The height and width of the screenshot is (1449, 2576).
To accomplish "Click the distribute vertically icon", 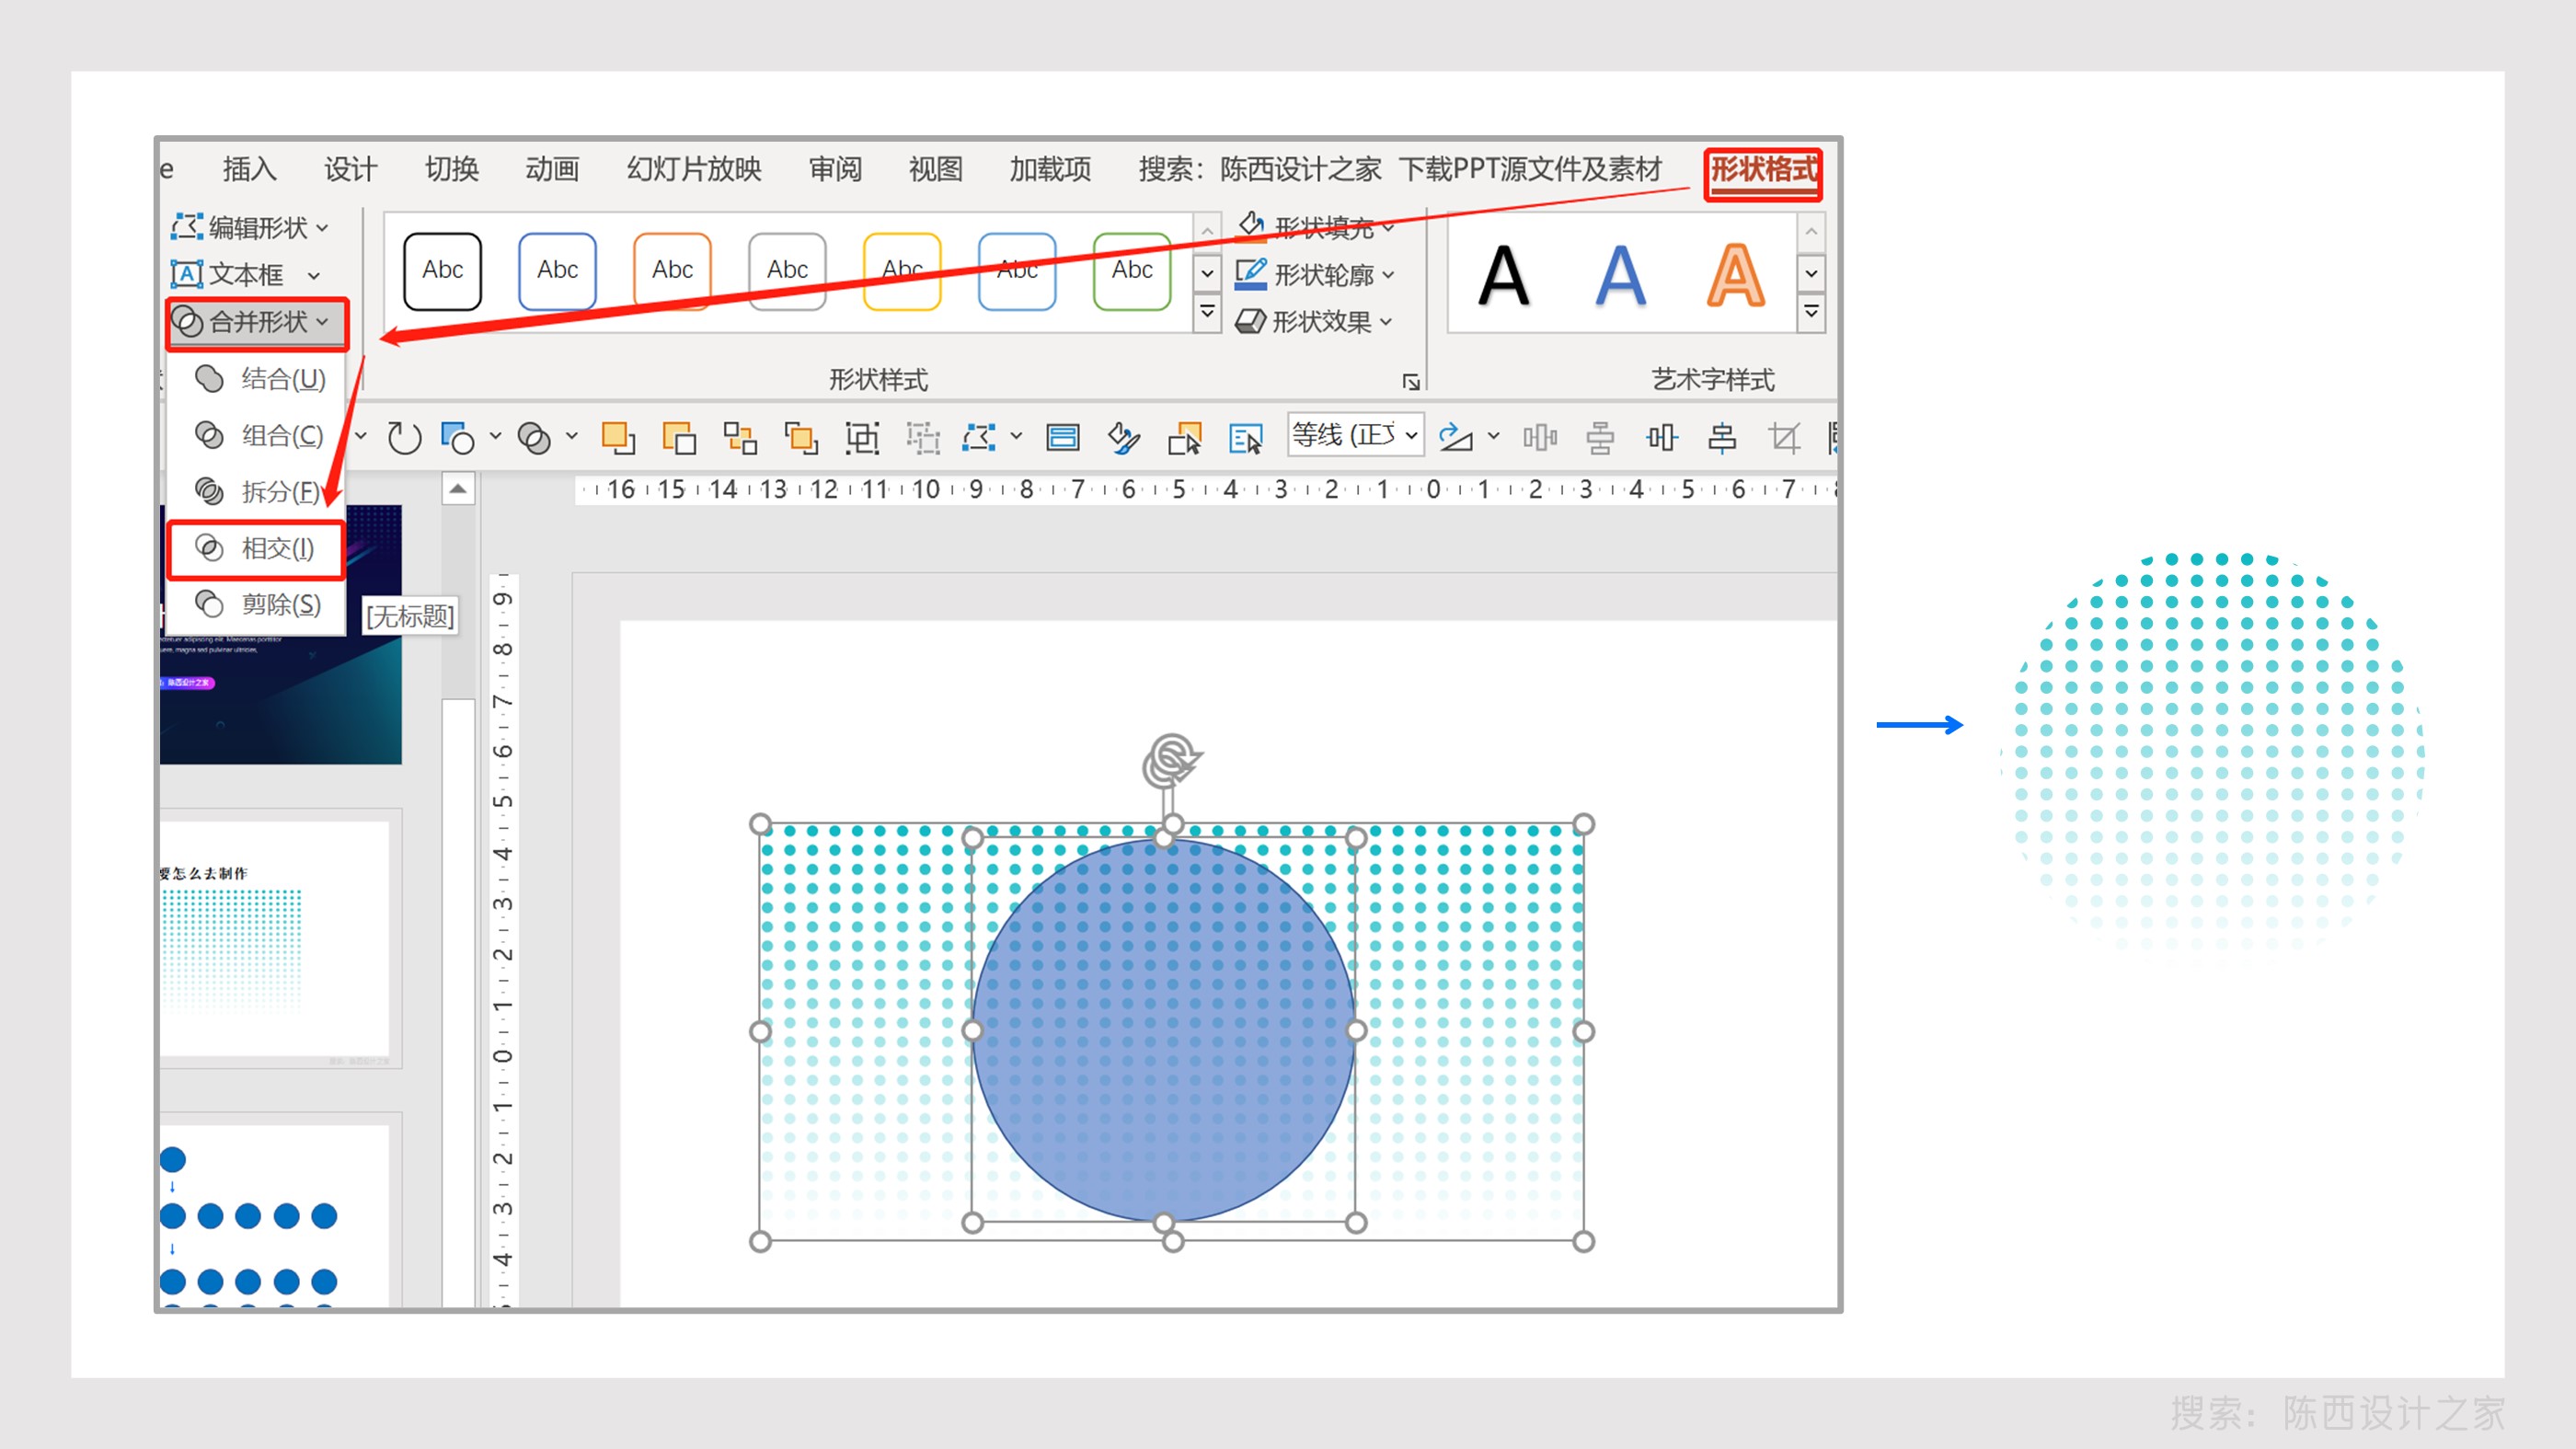I will (x=1600, y=438).
